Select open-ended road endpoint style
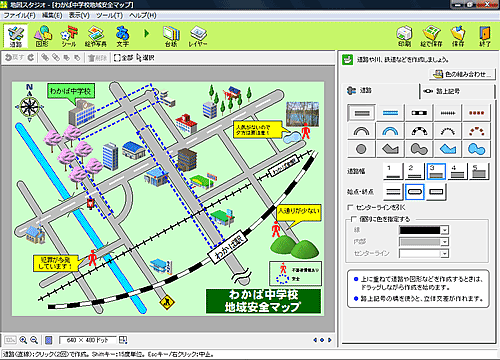This screenshot has height=360, width=500. click(x=393, y=192)
